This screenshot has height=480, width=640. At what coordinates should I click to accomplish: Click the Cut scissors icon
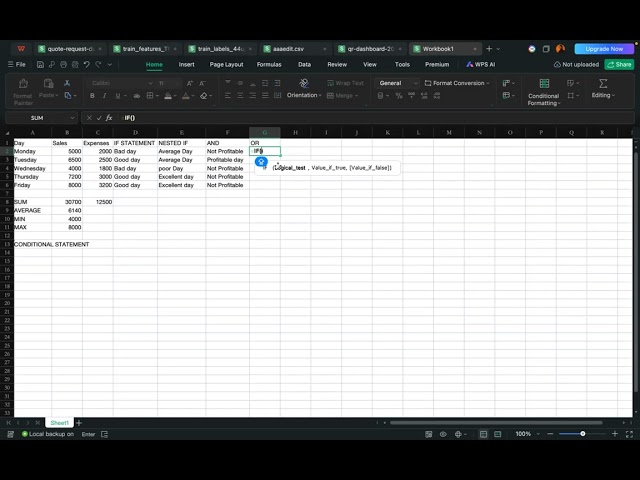tap(67, 83)
